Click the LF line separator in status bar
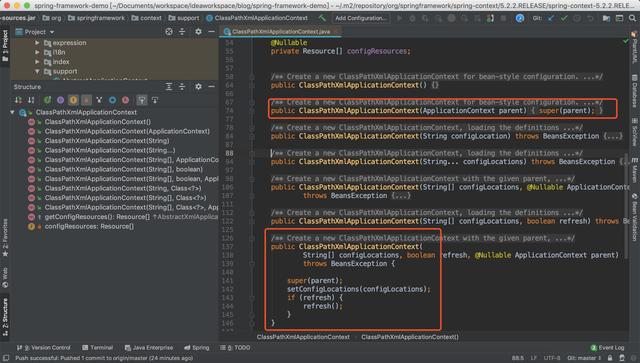Image resolution: width=640 pixels, height=363 pixels. pos(534,358)
